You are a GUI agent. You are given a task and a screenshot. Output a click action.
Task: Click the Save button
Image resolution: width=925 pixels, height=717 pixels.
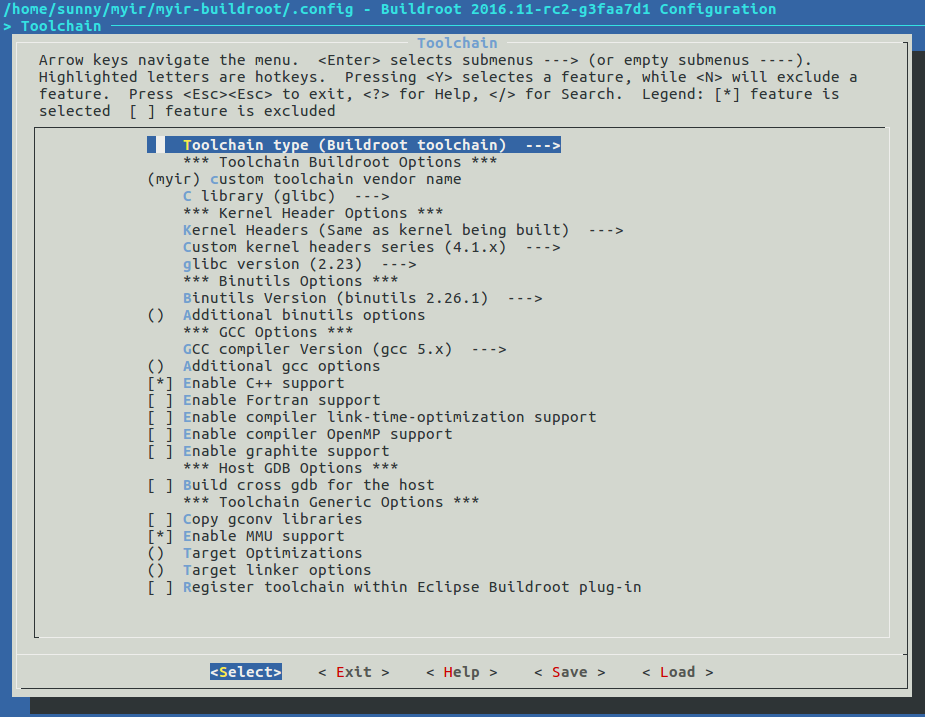click(570, 672)
